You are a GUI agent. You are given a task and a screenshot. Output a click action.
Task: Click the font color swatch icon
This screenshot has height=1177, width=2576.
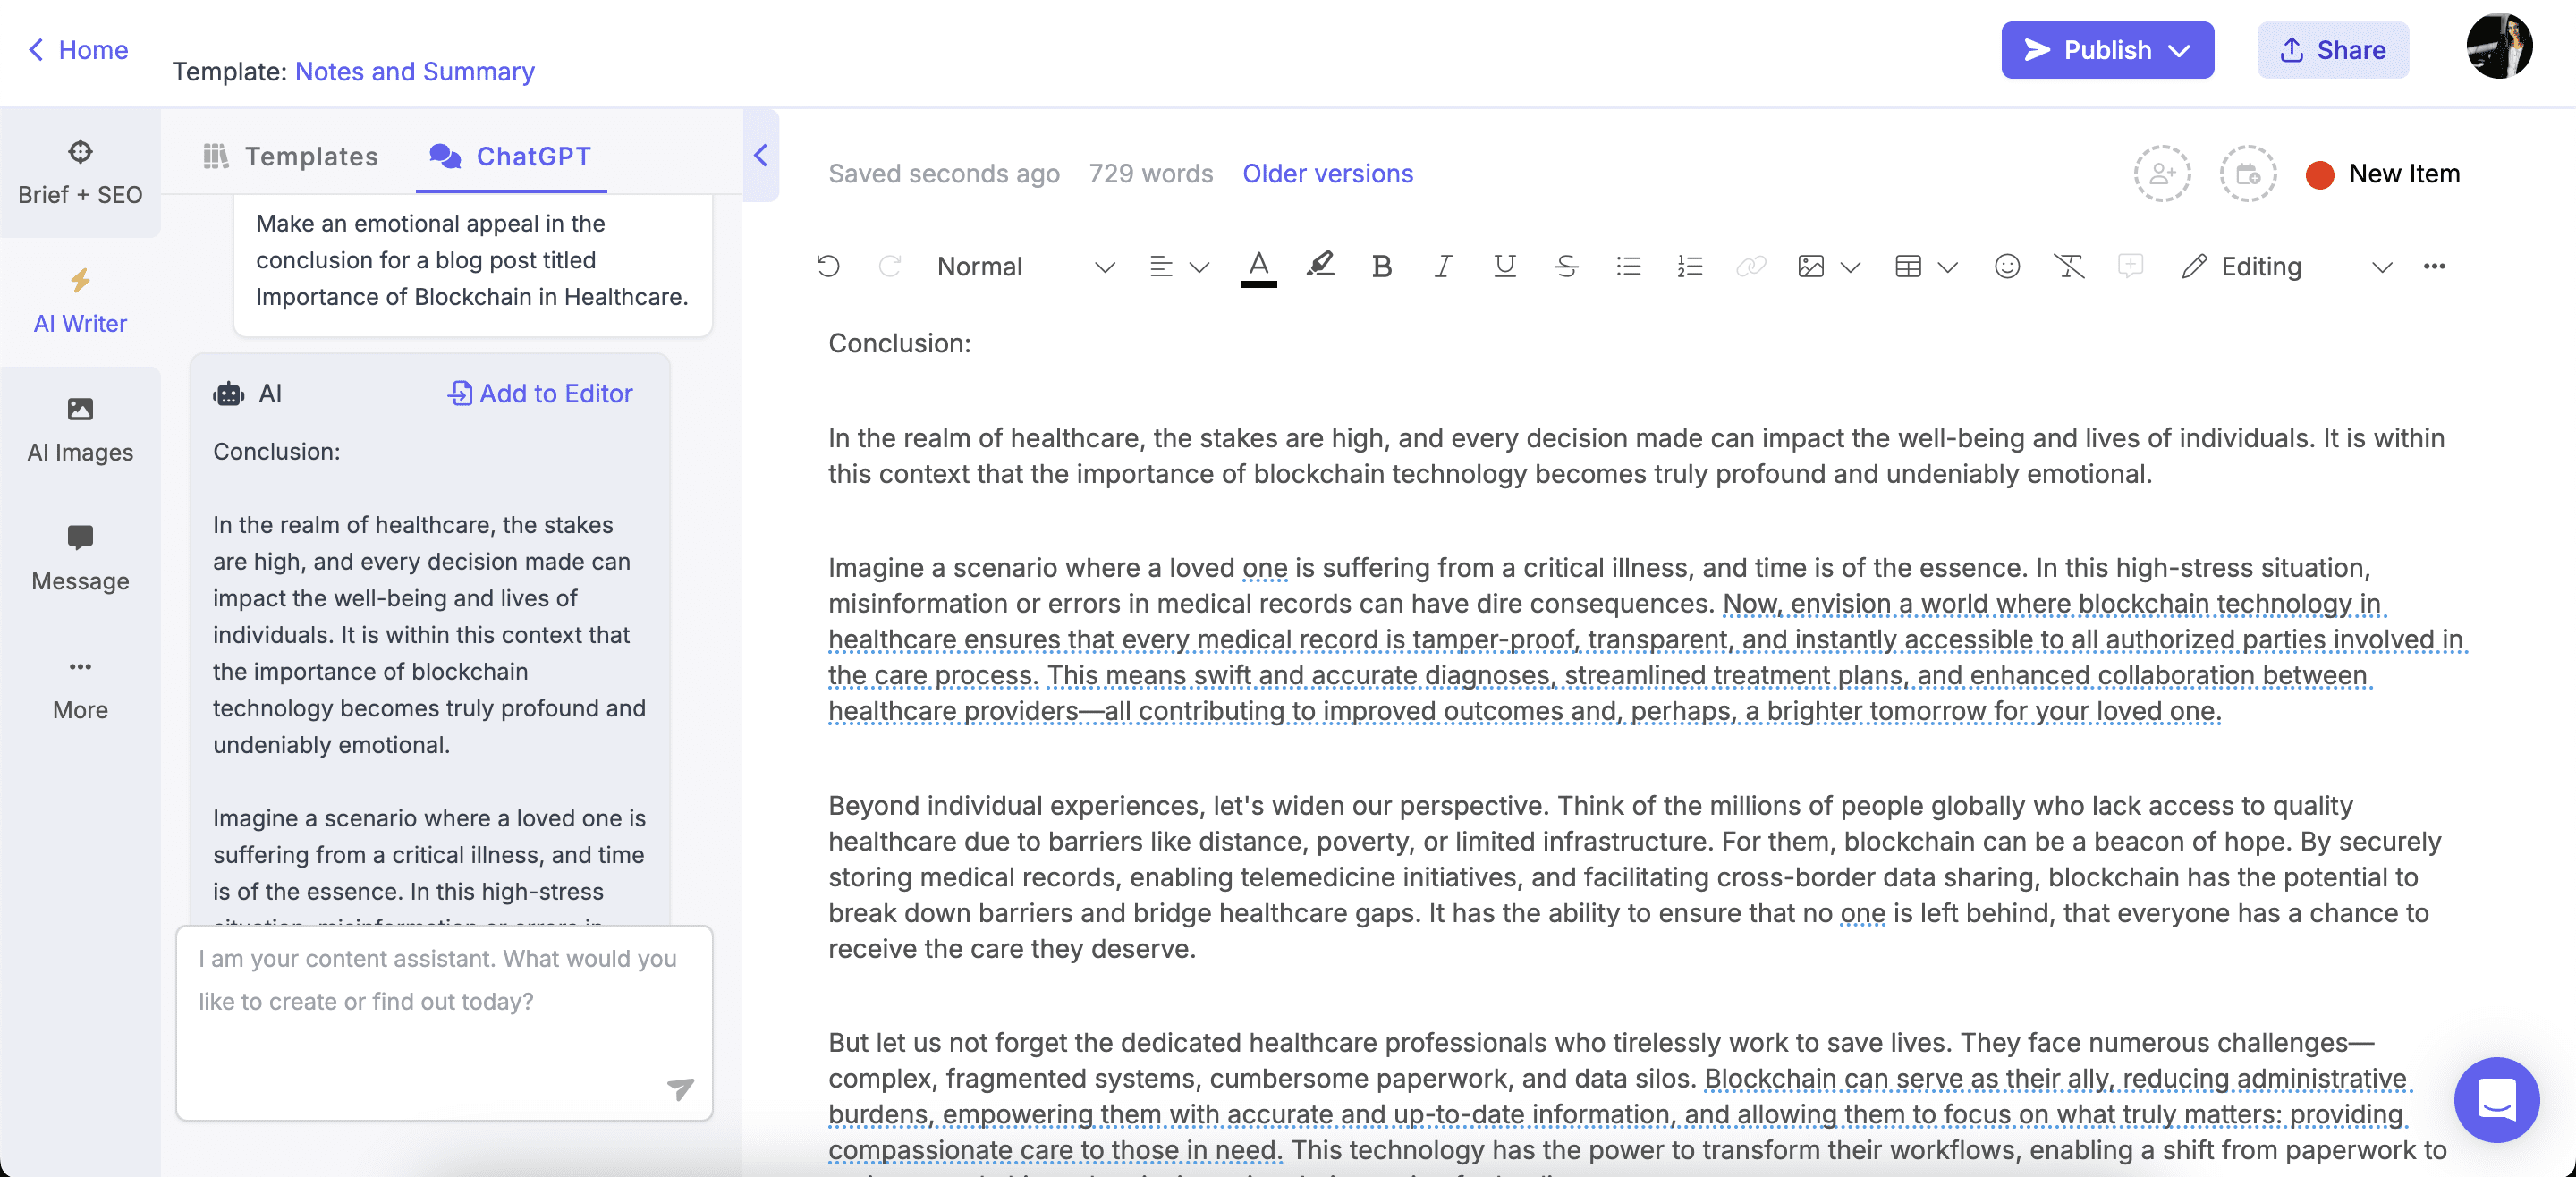pos(1258,263)
